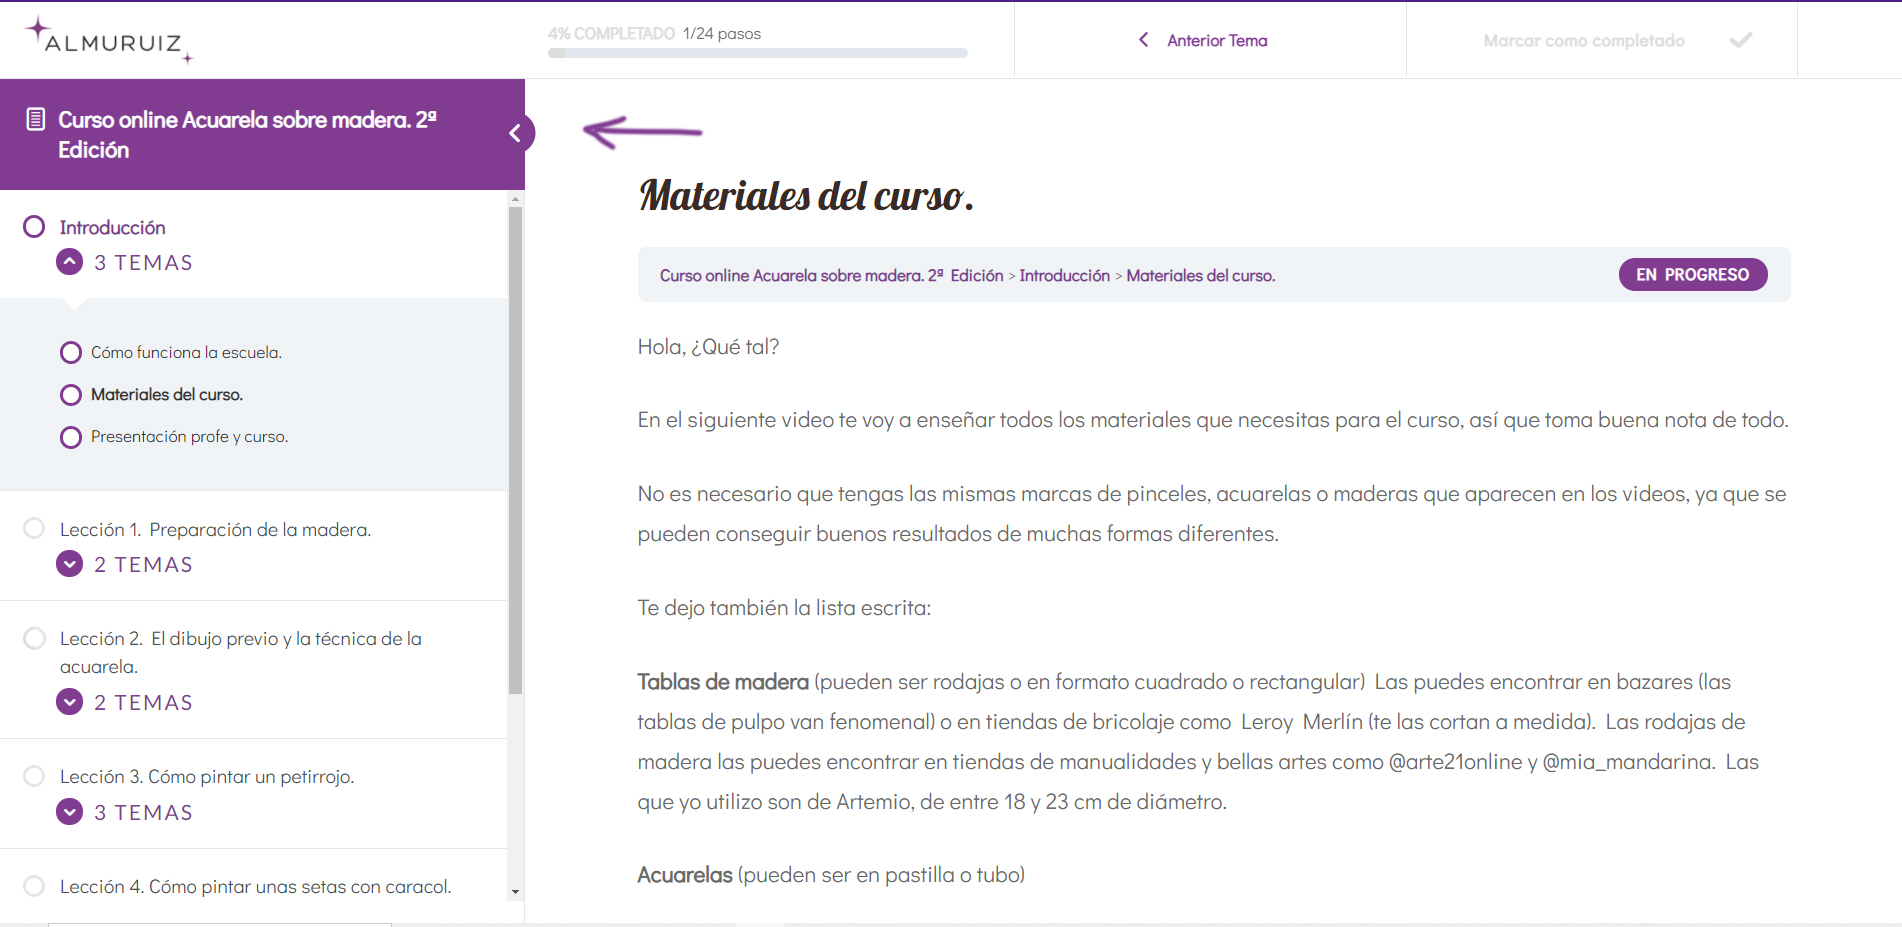Select the Presentación profe y curso circle
This screenshot has height=927, width=1902.
point(71,437)
